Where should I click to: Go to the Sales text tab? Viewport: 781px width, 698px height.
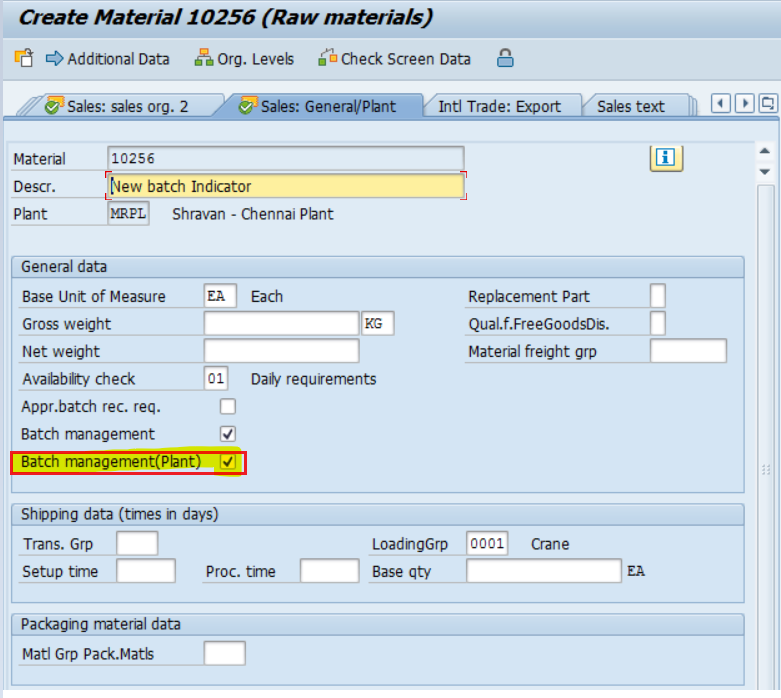[631, 107]
